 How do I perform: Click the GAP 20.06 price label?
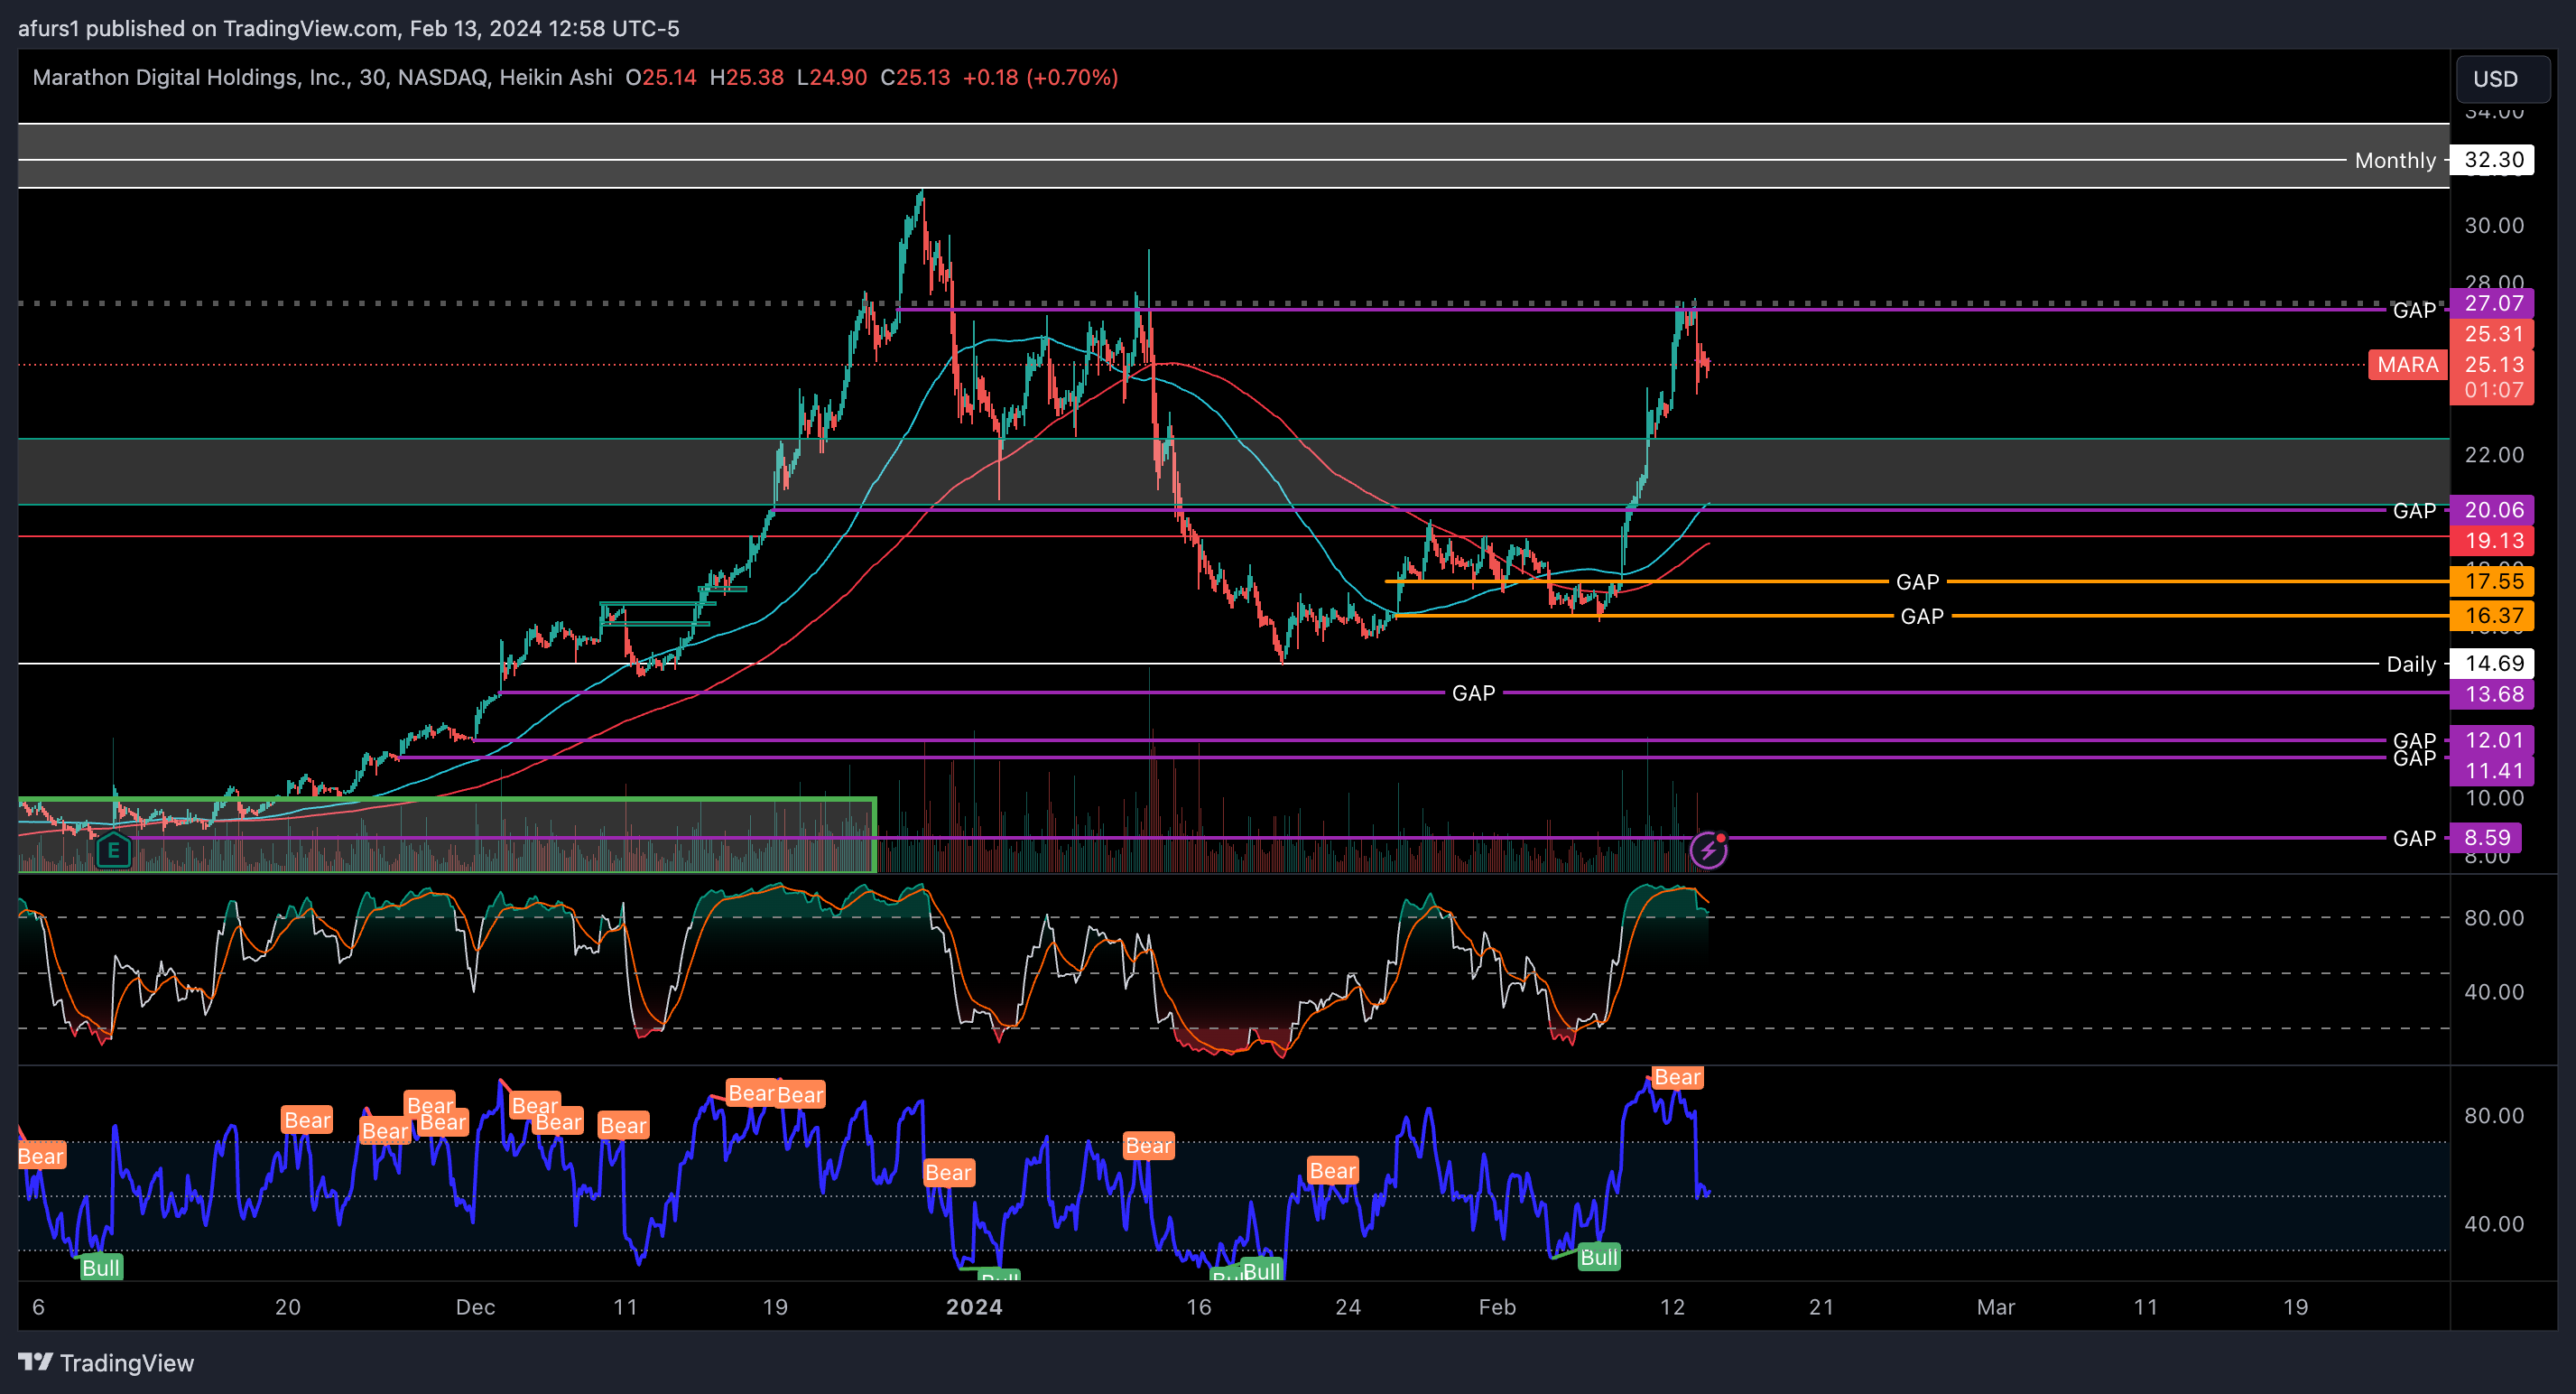pos(2492,510)
